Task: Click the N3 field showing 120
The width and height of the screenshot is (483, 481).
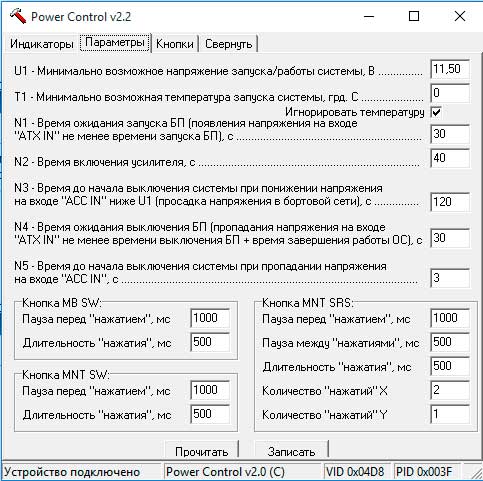Action: tap(450, 202)
